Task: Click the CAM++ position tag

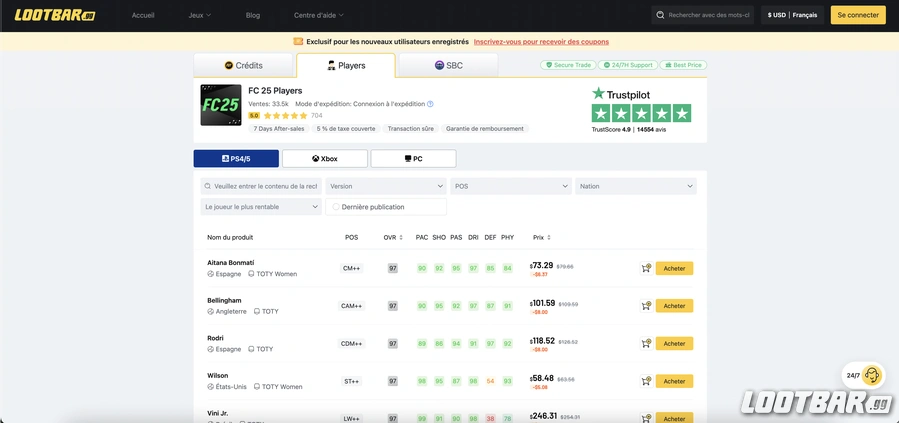Action: tap(351, 306)
